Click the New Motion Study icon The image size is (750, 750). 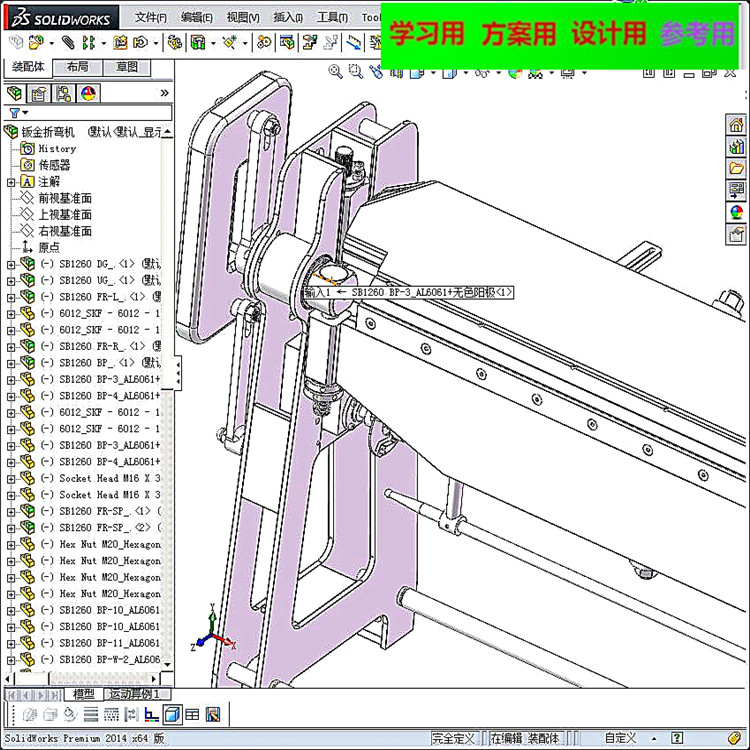point(263,43)
